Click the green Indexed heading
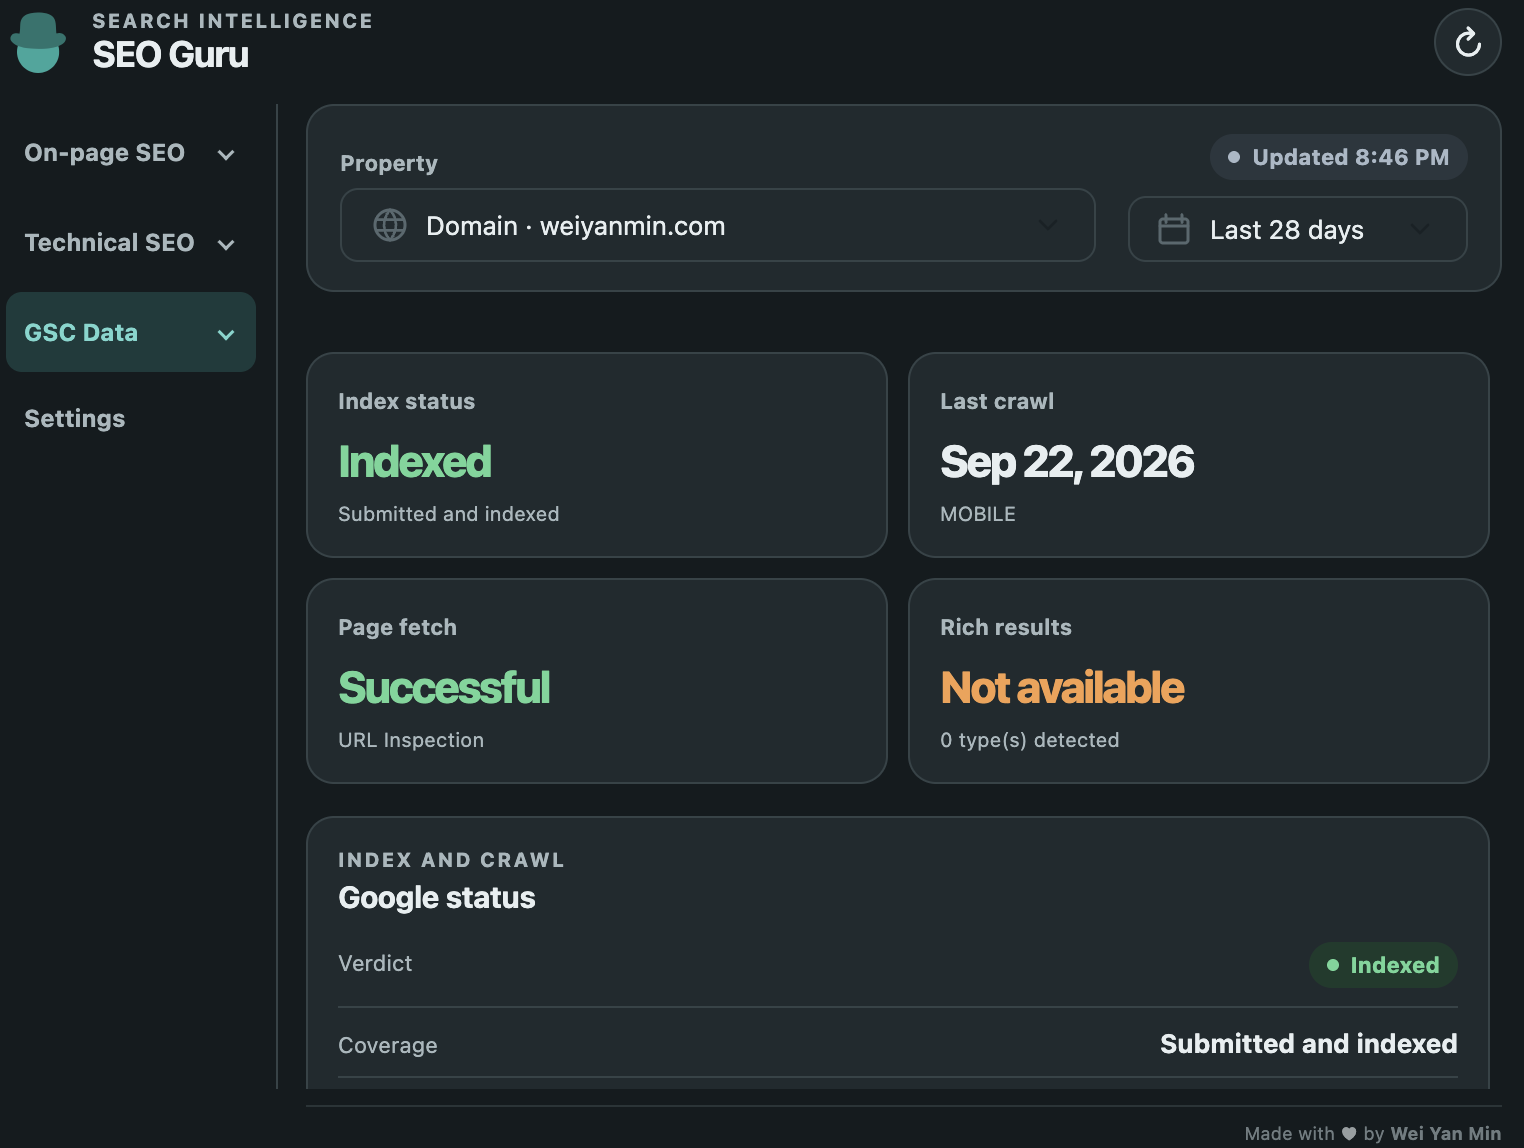Image resolution: width=1524 pixels, height=1148 pixels. (415, 462)
